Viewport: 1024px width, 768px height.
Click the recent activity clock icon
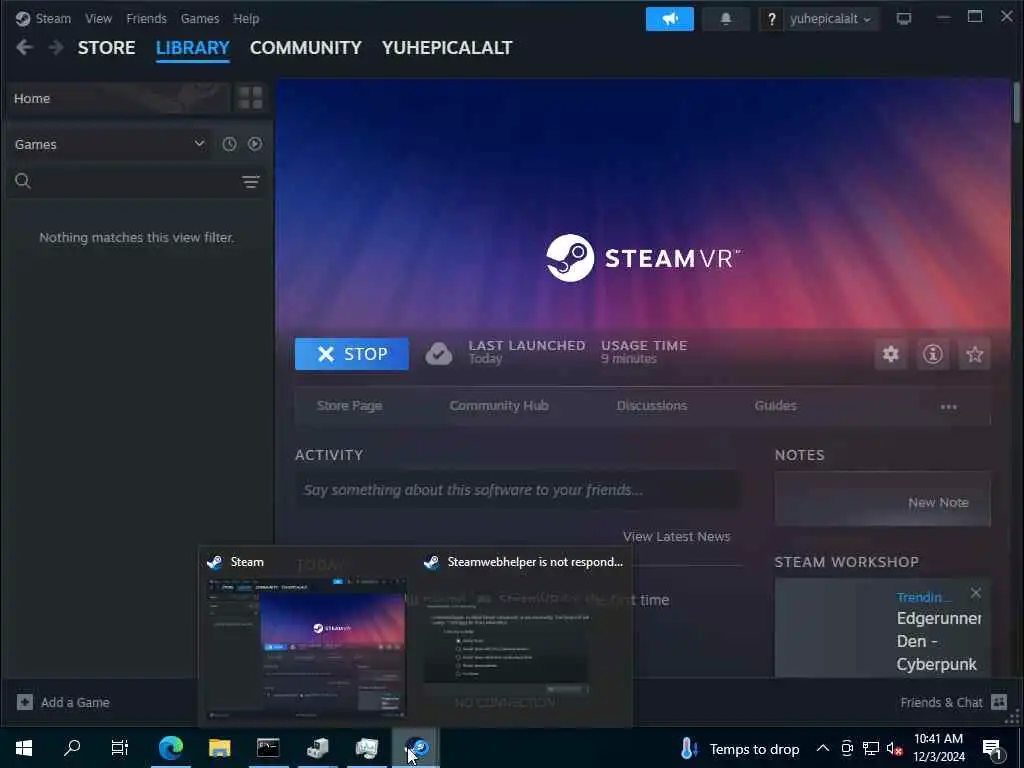coord(229,144)
